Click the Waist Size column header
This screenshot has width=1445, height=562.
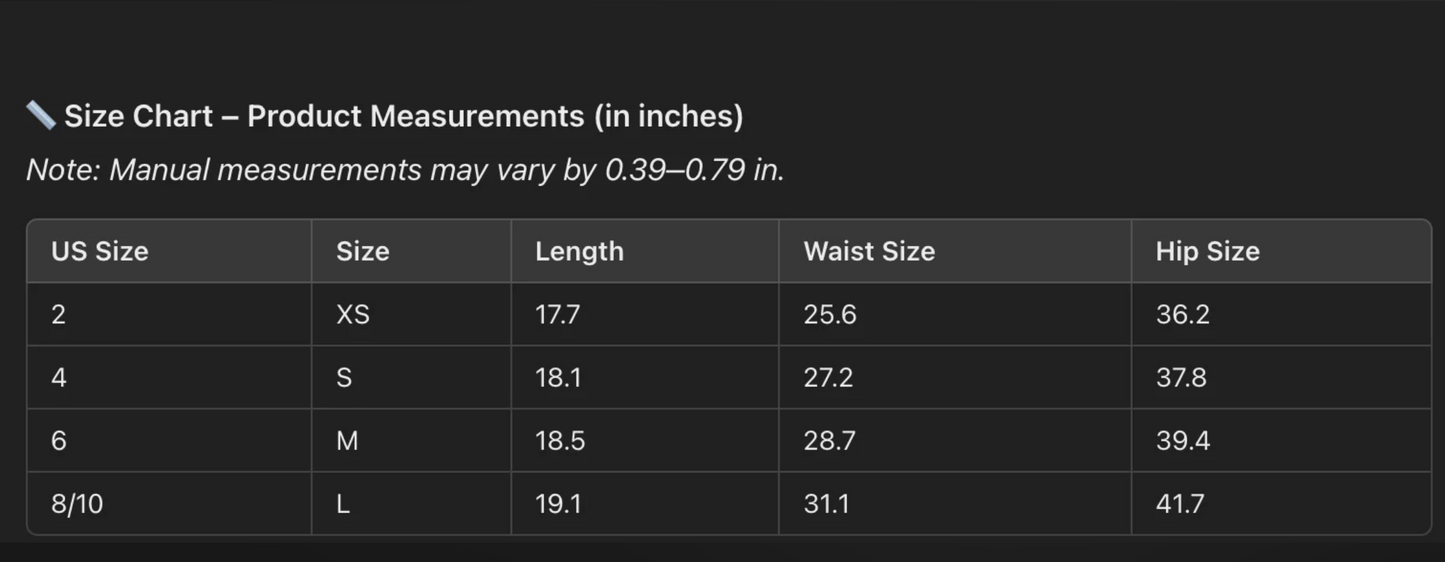869,251
